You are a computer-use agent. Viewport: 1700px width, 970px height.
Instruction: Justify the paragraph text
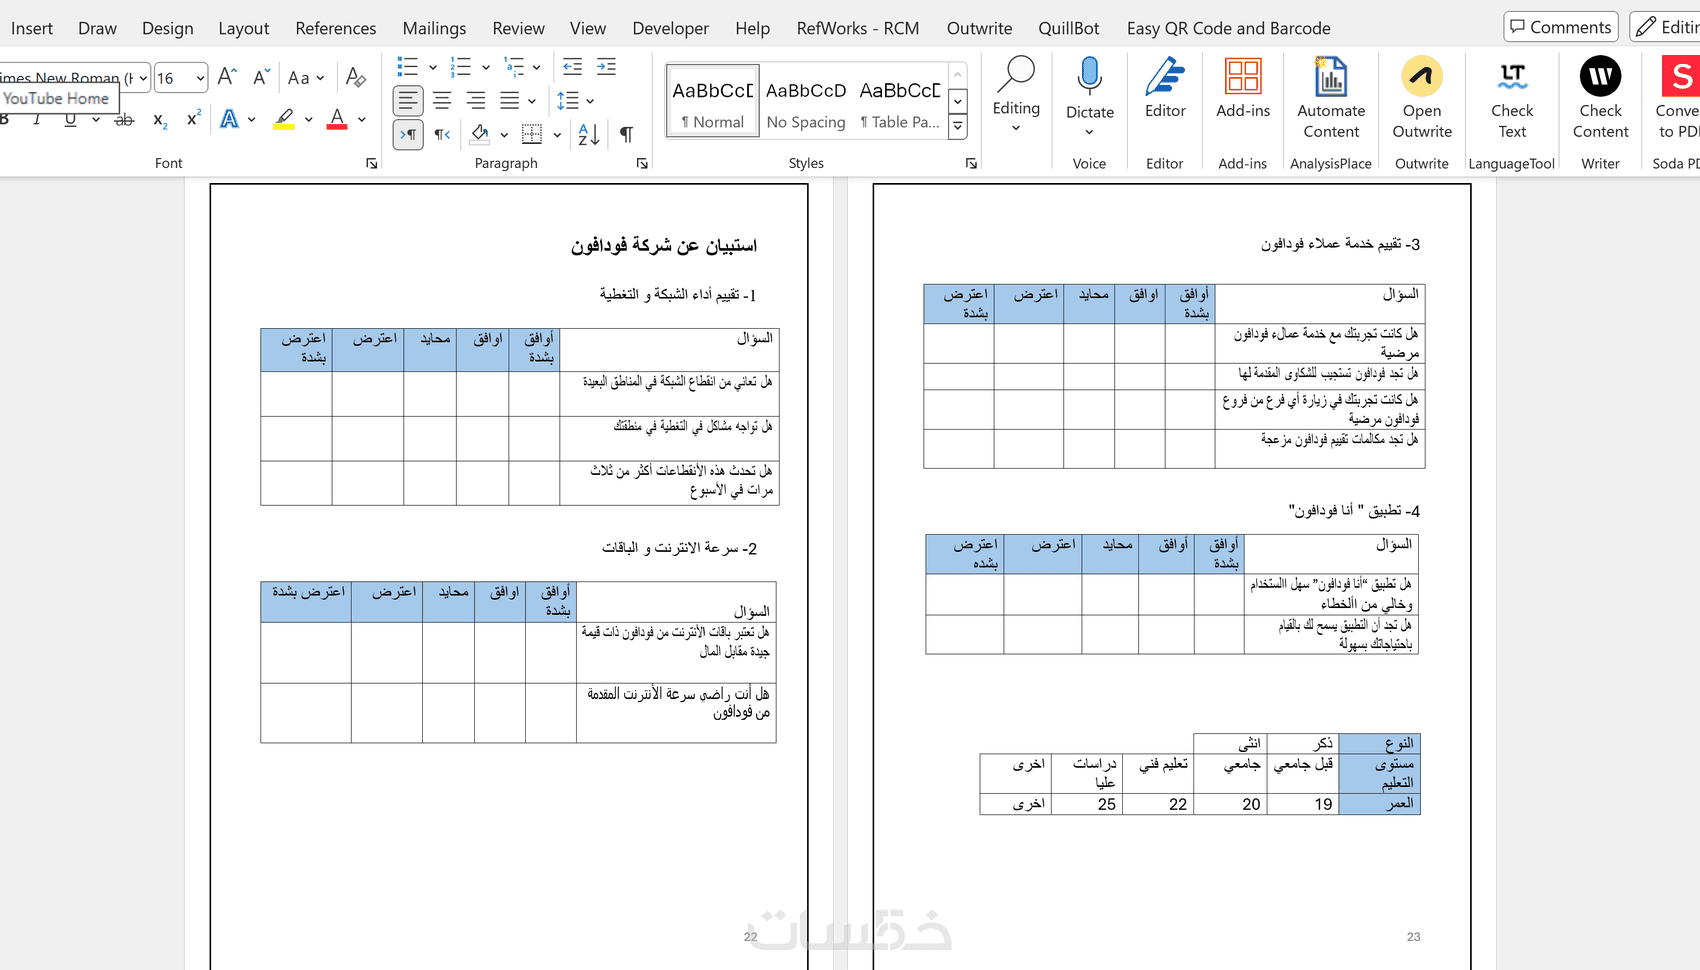[510, 101]
